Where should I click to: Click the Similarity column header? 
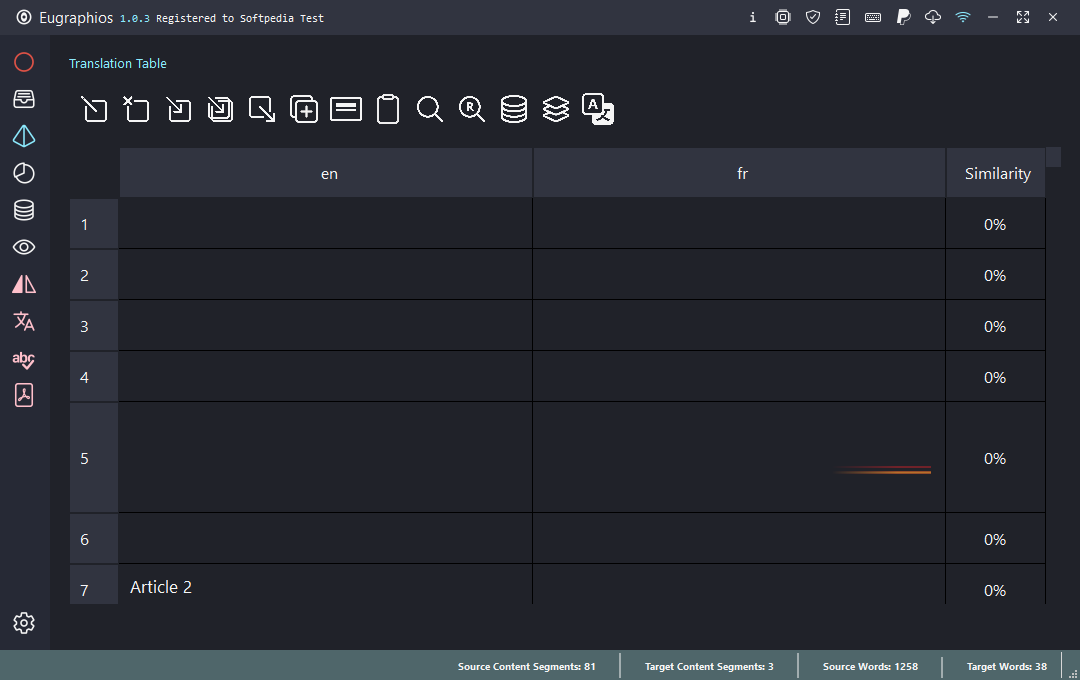(x=997, y=173)
